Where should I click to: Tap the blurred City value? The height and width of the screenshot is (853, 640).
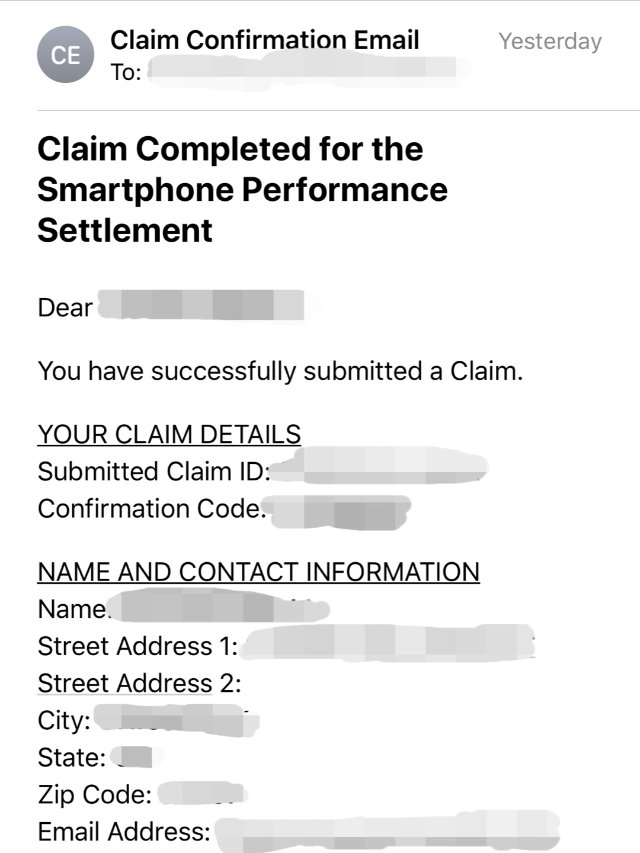(175, 720)
